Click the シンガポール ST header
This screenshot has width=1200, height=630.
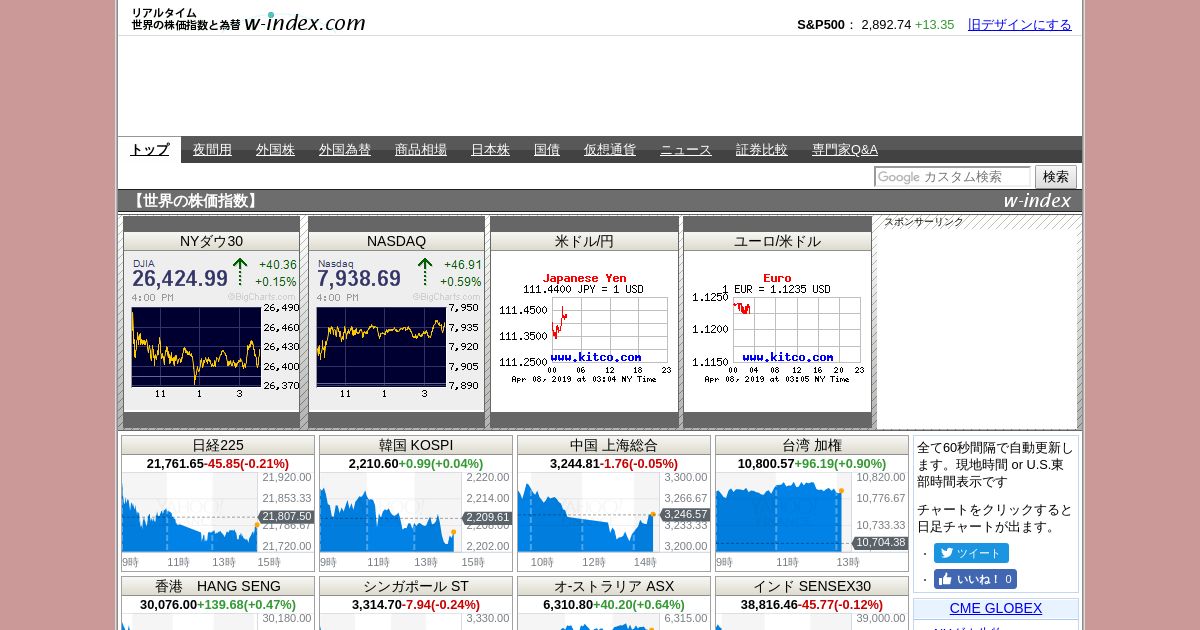click(416, 586)
